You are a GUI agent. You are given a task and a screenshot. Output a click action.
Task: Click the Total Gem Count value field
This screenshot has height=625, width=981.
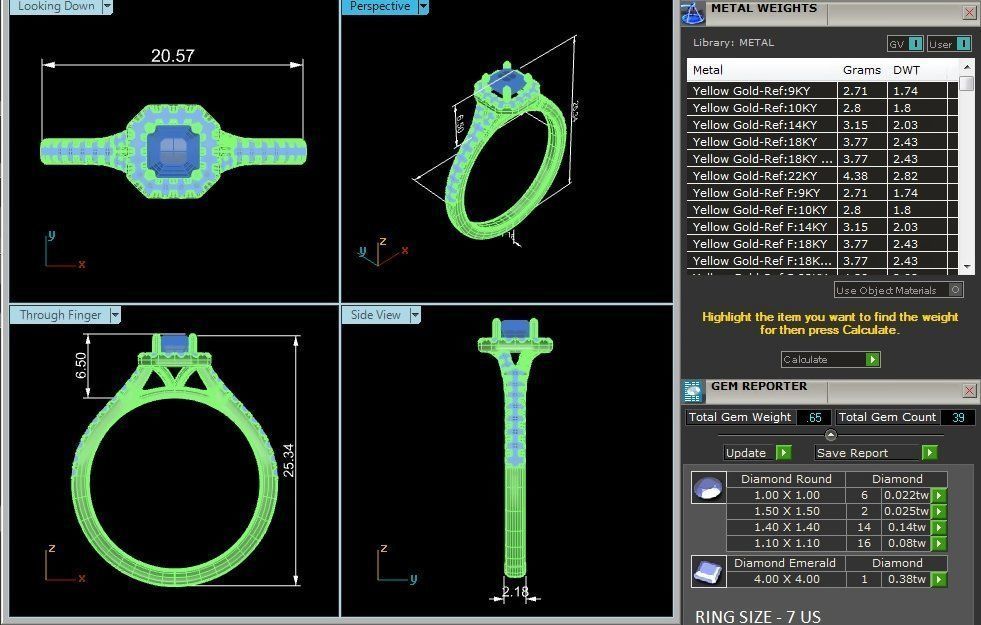(x=958, y=417)
